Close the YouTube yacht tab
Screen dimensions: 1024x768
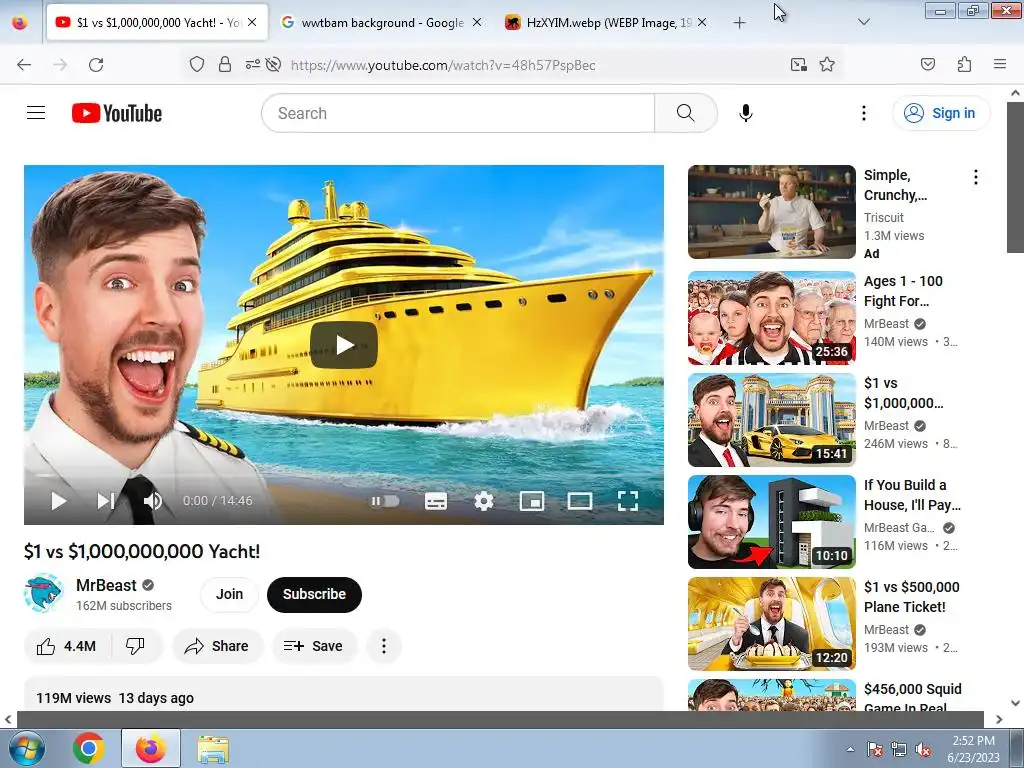(252, 23)
